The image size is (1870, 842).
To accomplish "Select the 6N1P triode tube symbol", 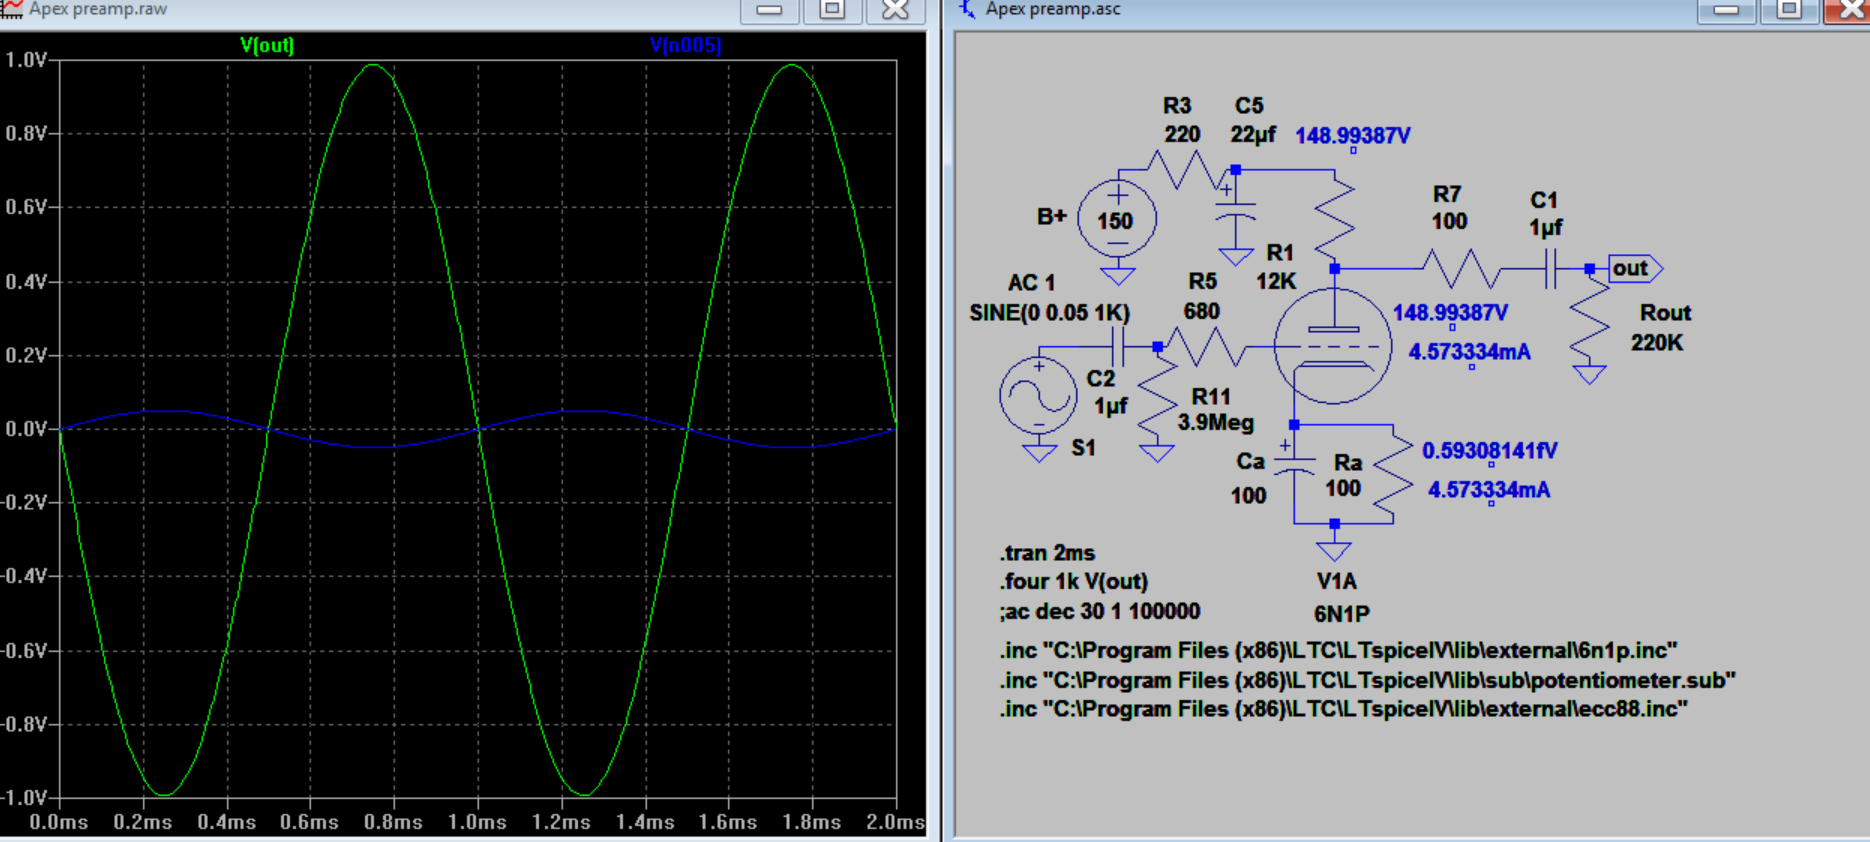I will pos(1333,345).
